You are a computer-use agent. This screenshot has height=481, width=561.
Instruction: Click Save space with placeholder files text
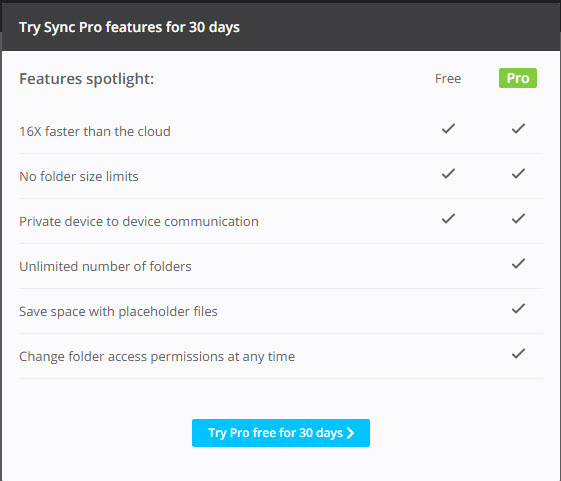coord(118,312)
